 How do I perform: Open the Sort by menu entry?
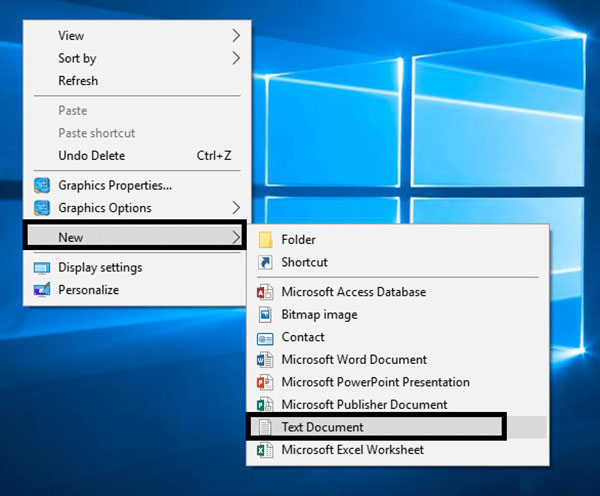tap(137, 58)
